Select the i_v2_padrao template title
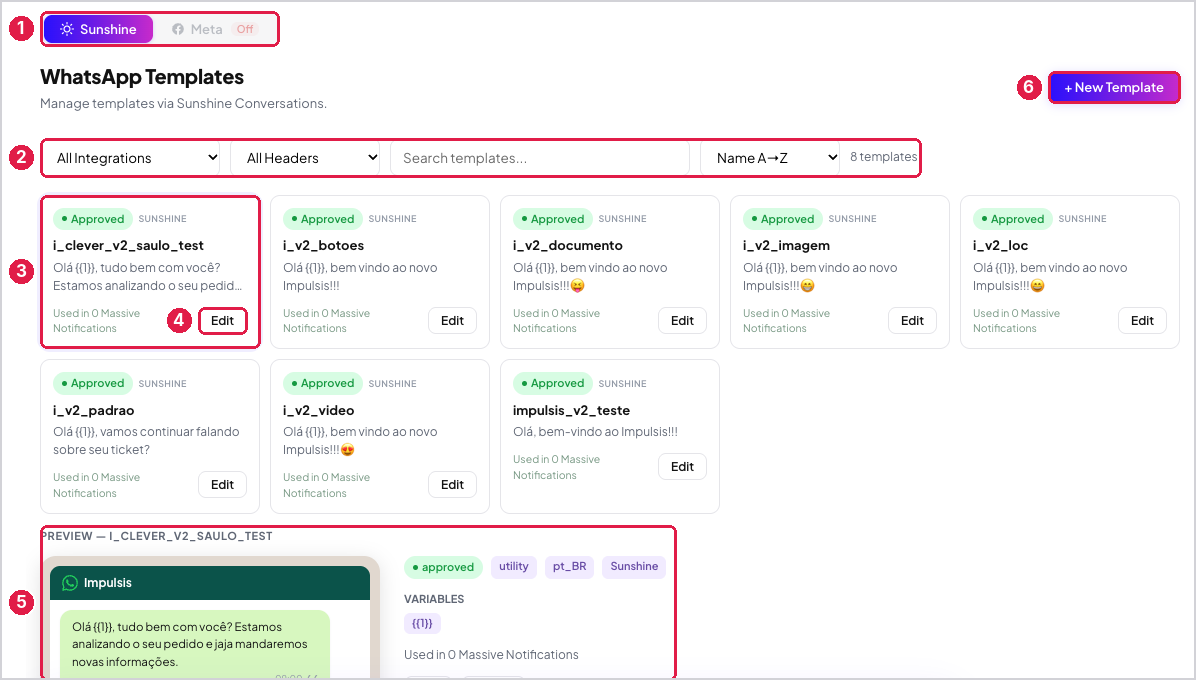 point(93,410)
